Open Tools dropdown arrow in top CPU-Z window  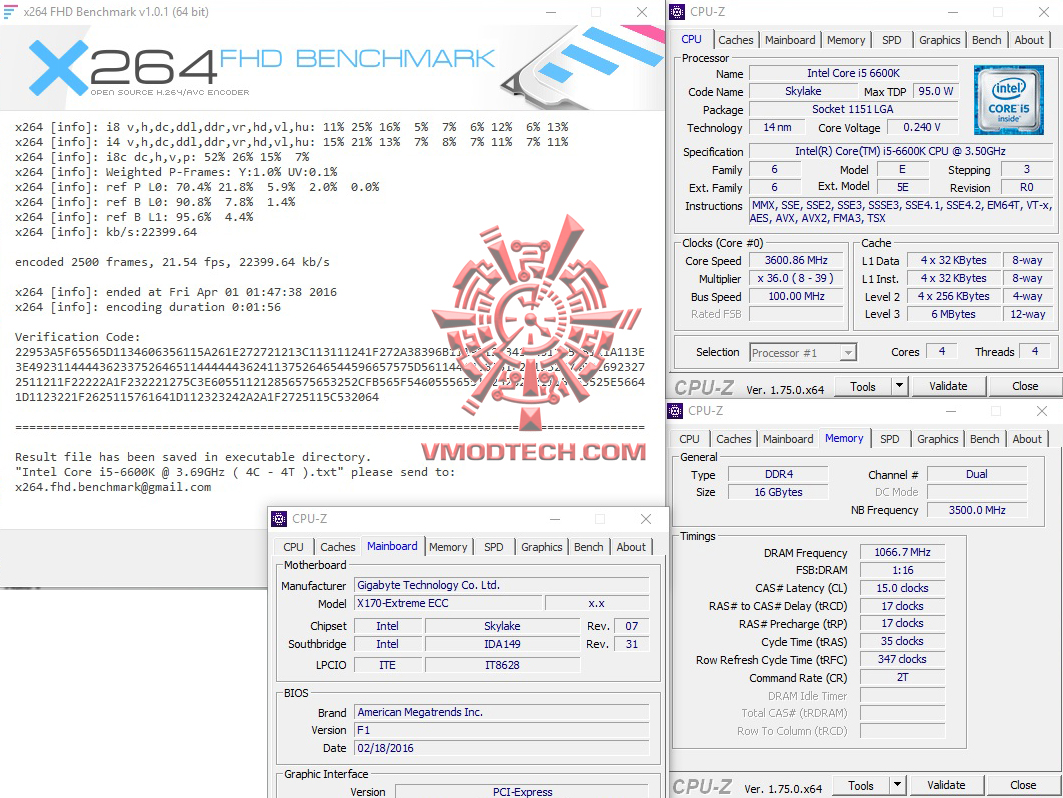(x=899, y=386)
